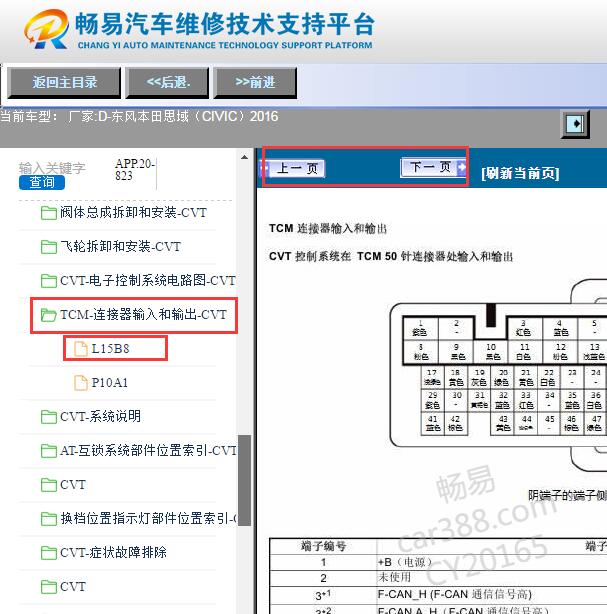
Task: Open CVT-症状故障排除 folder
Action: 113,553
